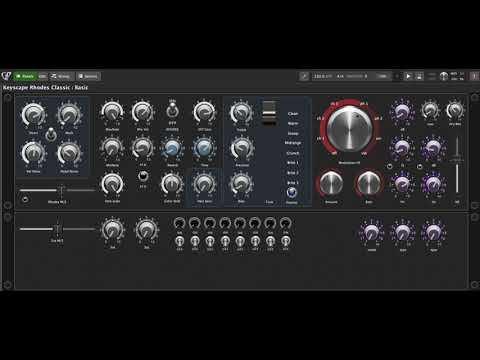The image size is (480, 360).
Task: Click the small round button under left slider
Action: (x=25, y=199)
